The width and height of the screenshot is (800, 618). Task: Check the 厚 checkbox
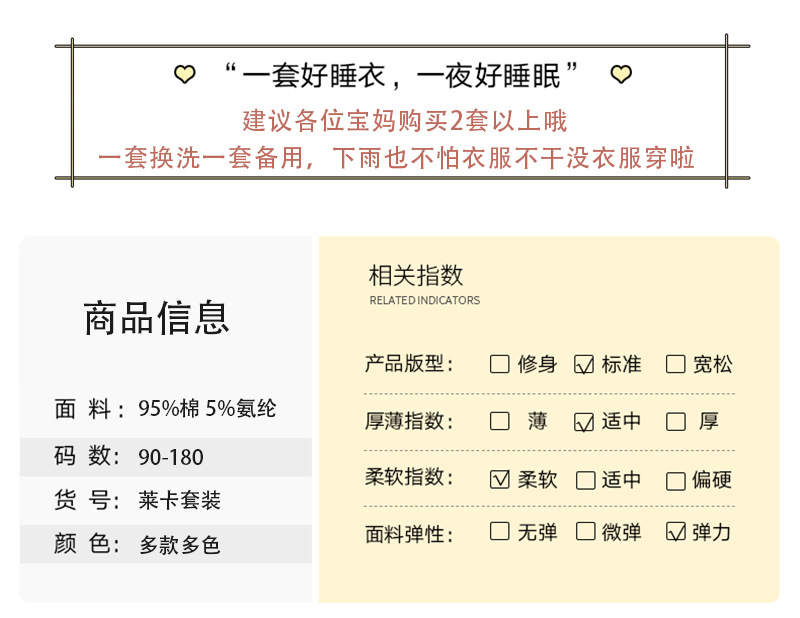point(675,421)
